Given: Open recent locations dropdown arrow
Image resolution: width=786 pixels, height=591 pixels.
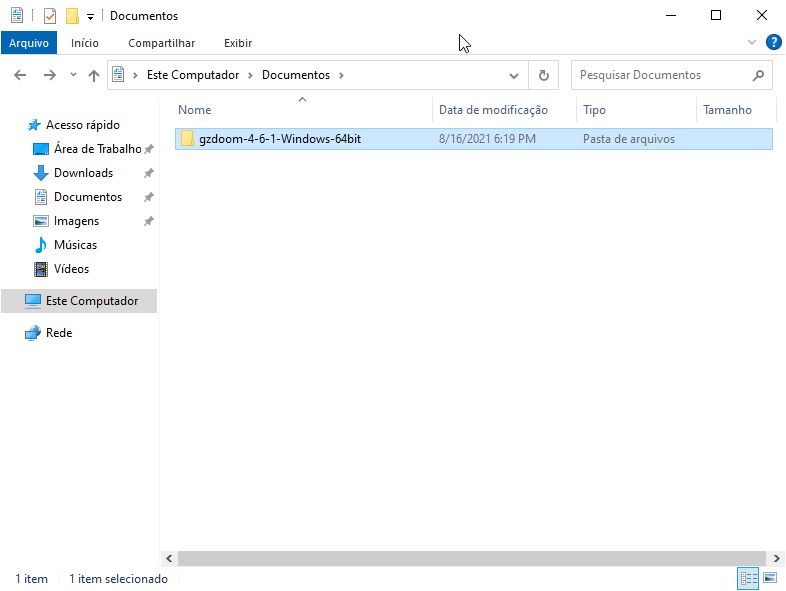Looking at the screenshot, I should 73,75.
